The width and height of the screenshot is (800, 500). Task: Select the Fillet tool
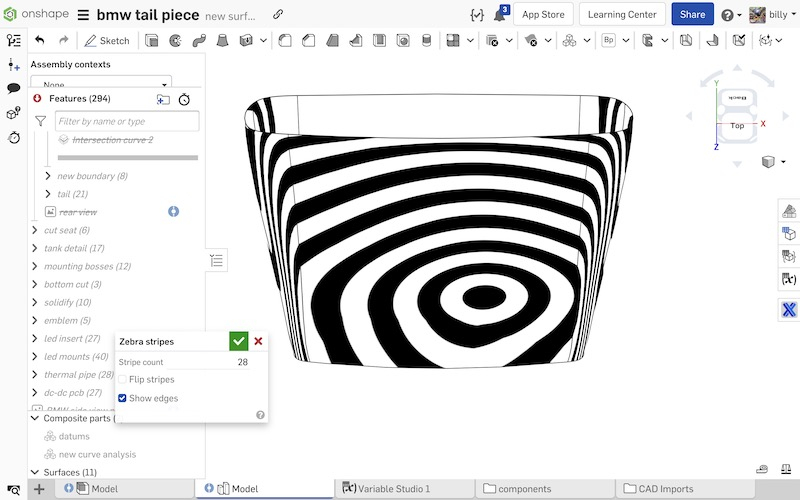(x=285, y=40)
